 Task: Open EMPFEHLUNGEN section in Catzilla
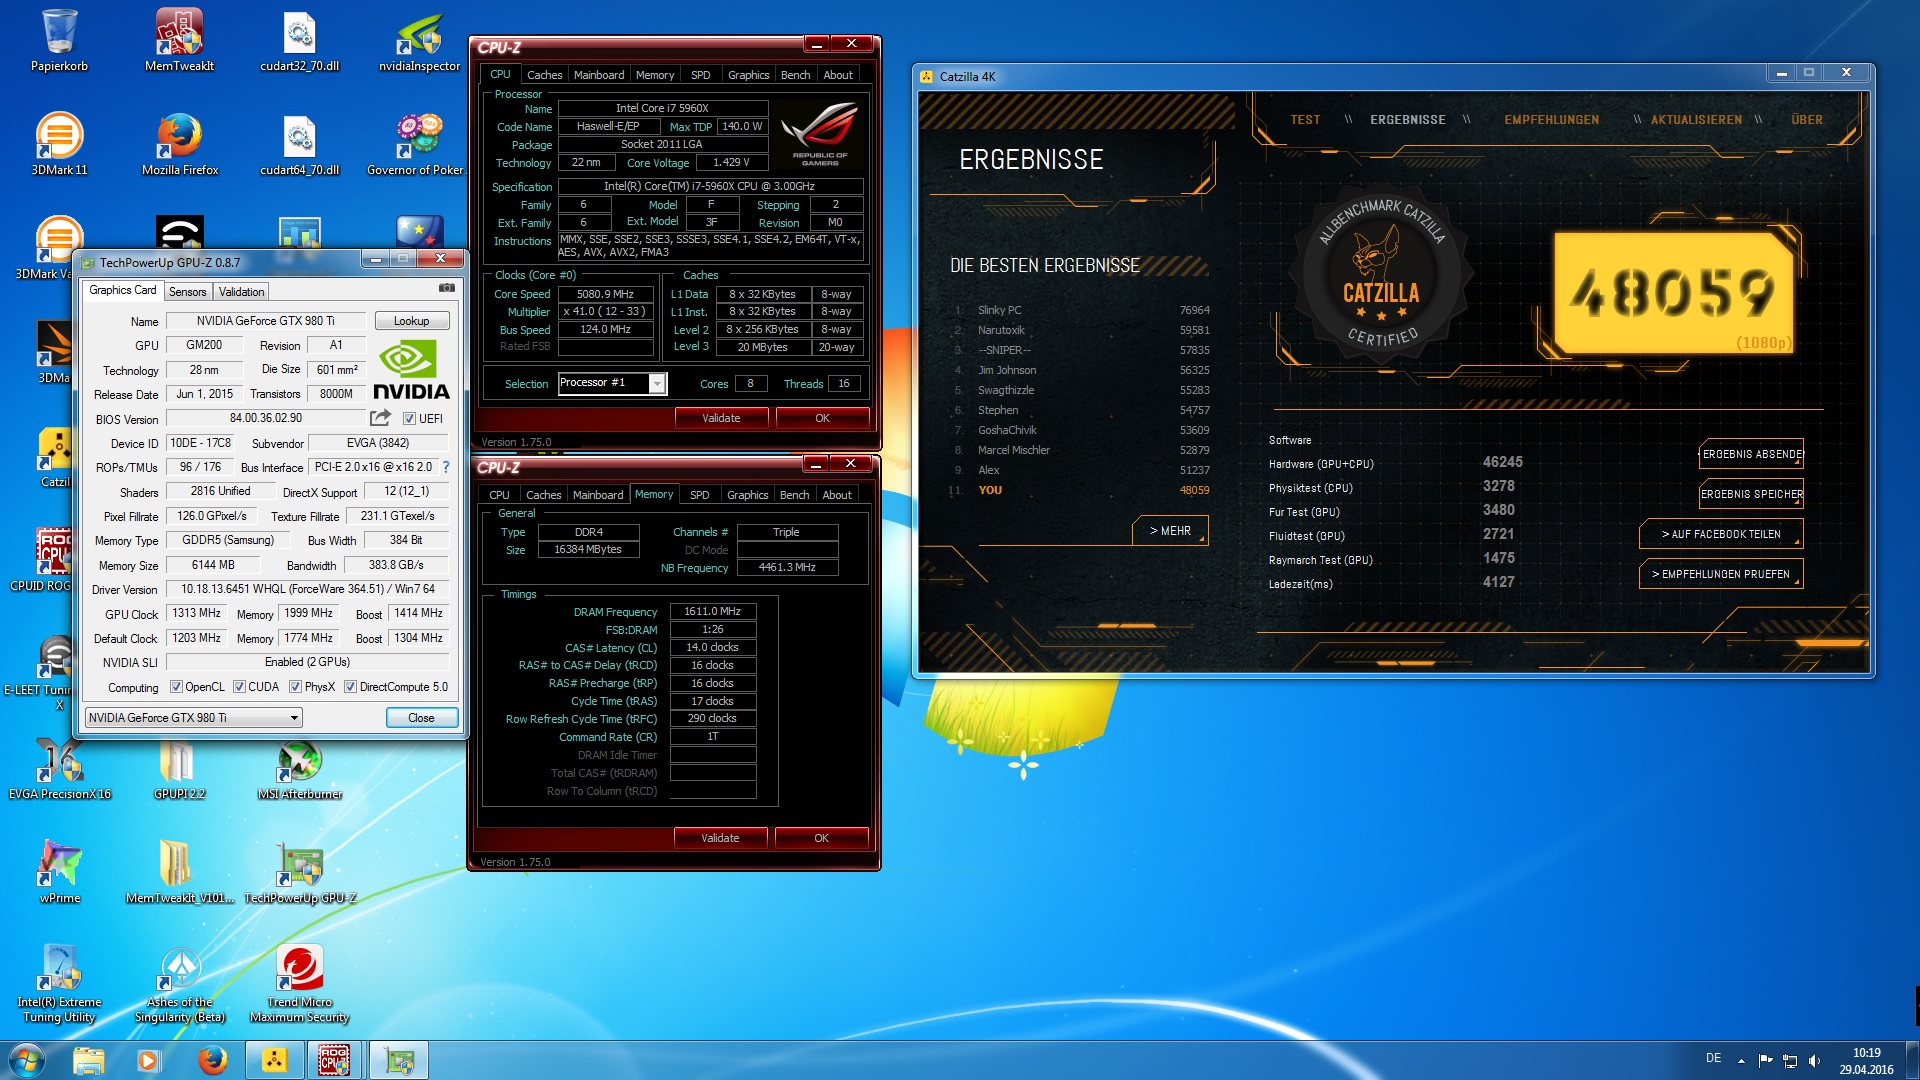coord(1551,120)
